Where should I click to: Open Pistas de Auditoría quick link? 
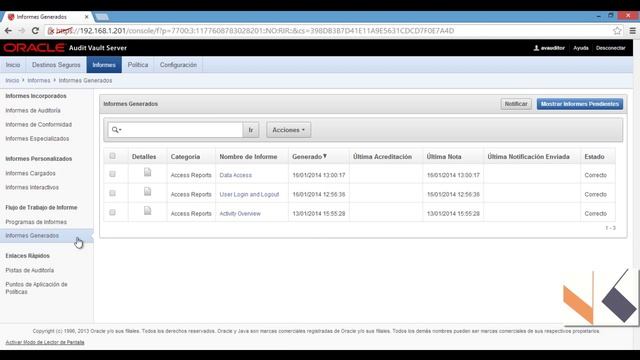coord(29,270)
